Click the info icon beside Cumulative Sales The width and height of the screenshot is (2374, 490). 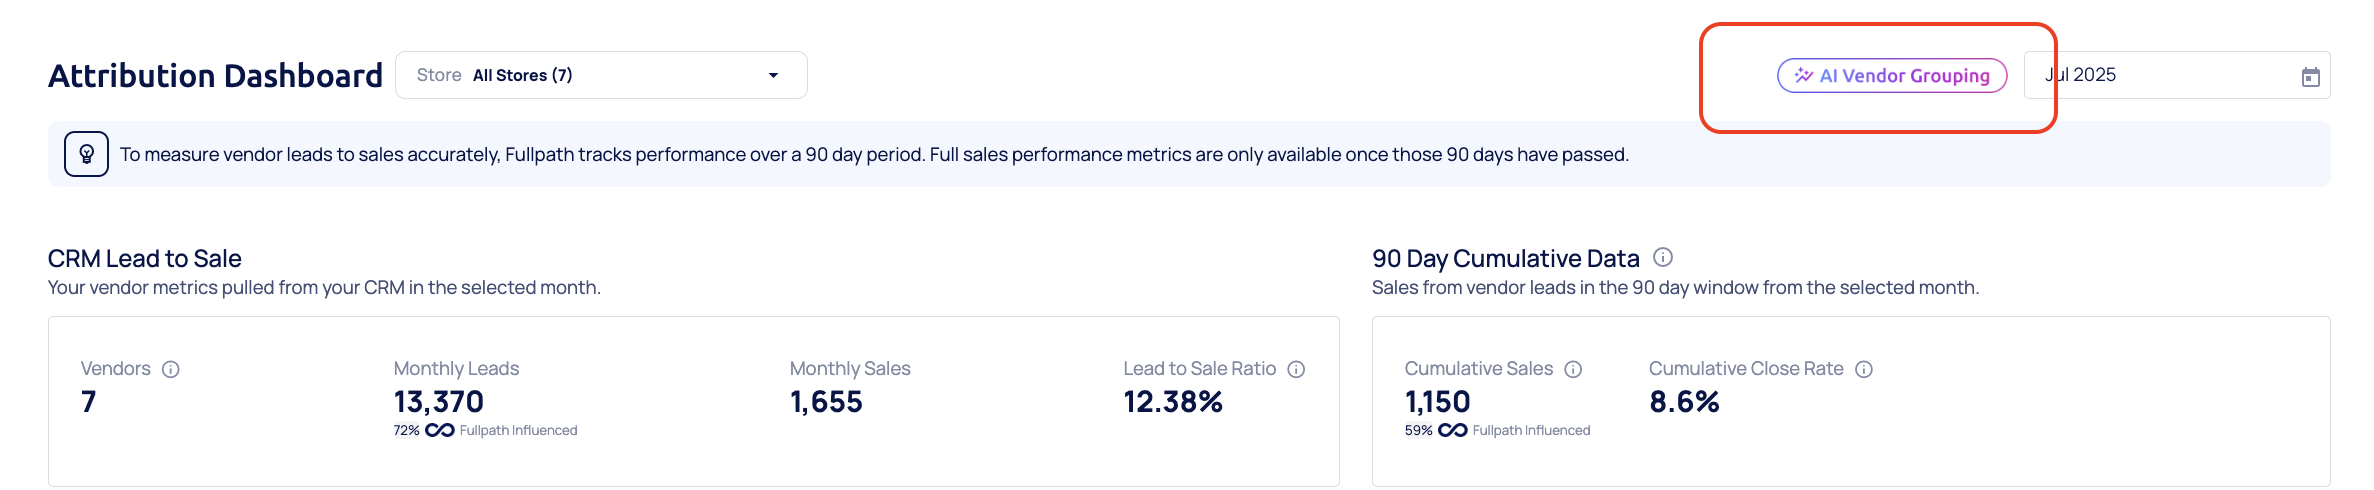[x=1573, y=369]
